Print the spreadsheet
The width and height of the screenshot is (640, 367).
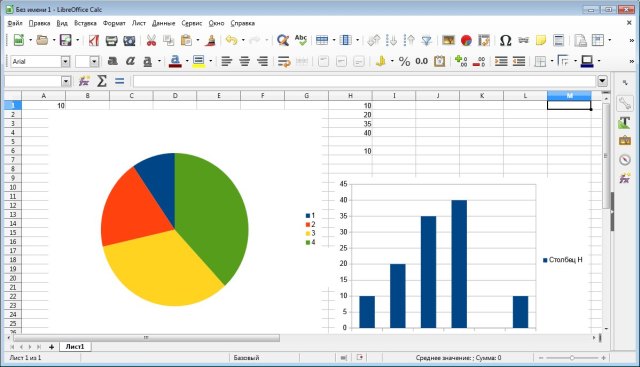click(111, 40)
